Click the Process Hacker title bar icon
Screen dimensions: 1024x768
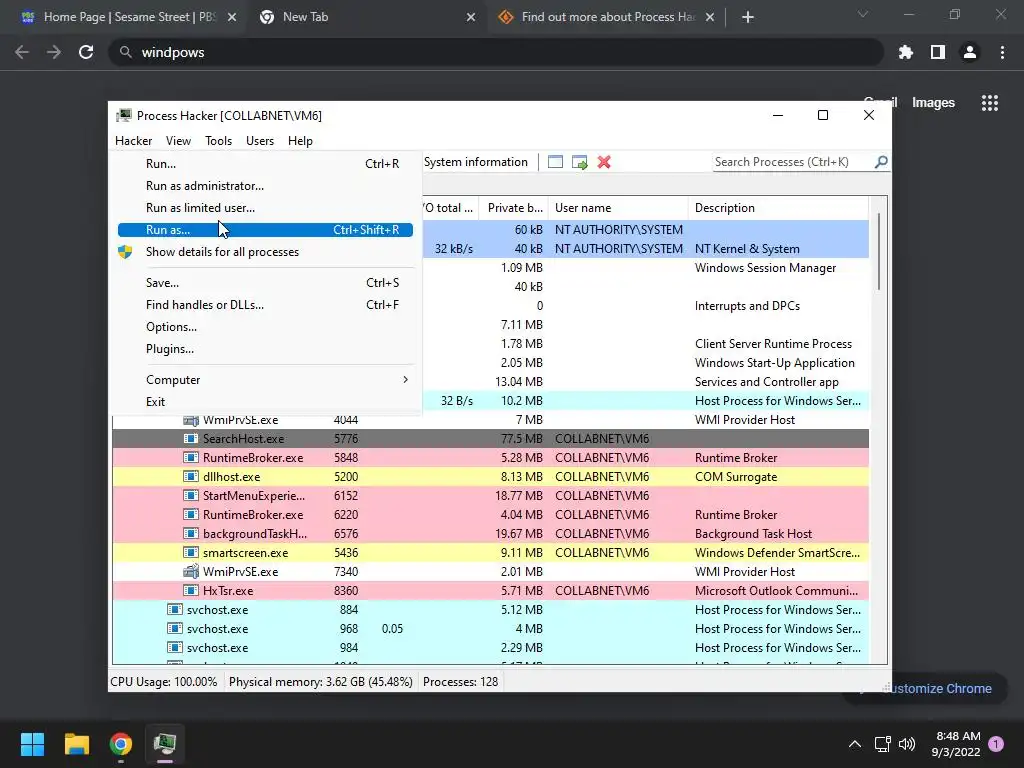[x=123, y=116]
